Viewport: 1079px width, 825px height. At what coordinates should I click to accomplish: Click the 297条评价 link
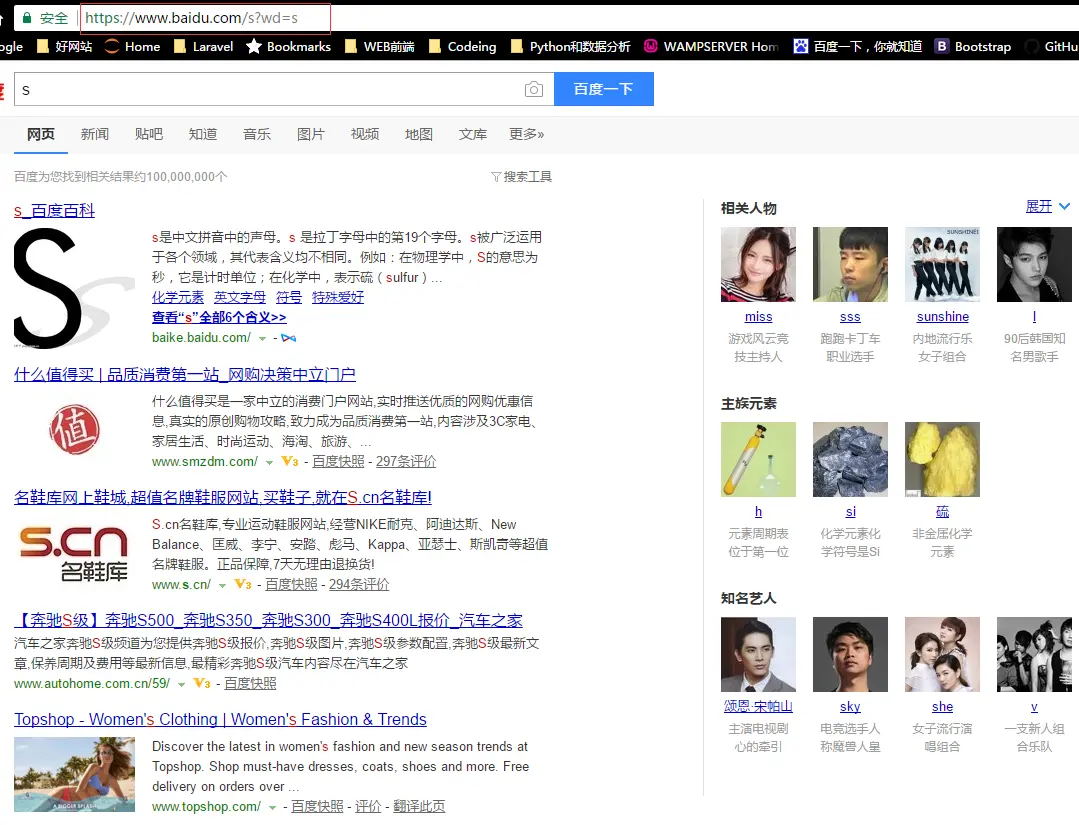pos(406,461)
